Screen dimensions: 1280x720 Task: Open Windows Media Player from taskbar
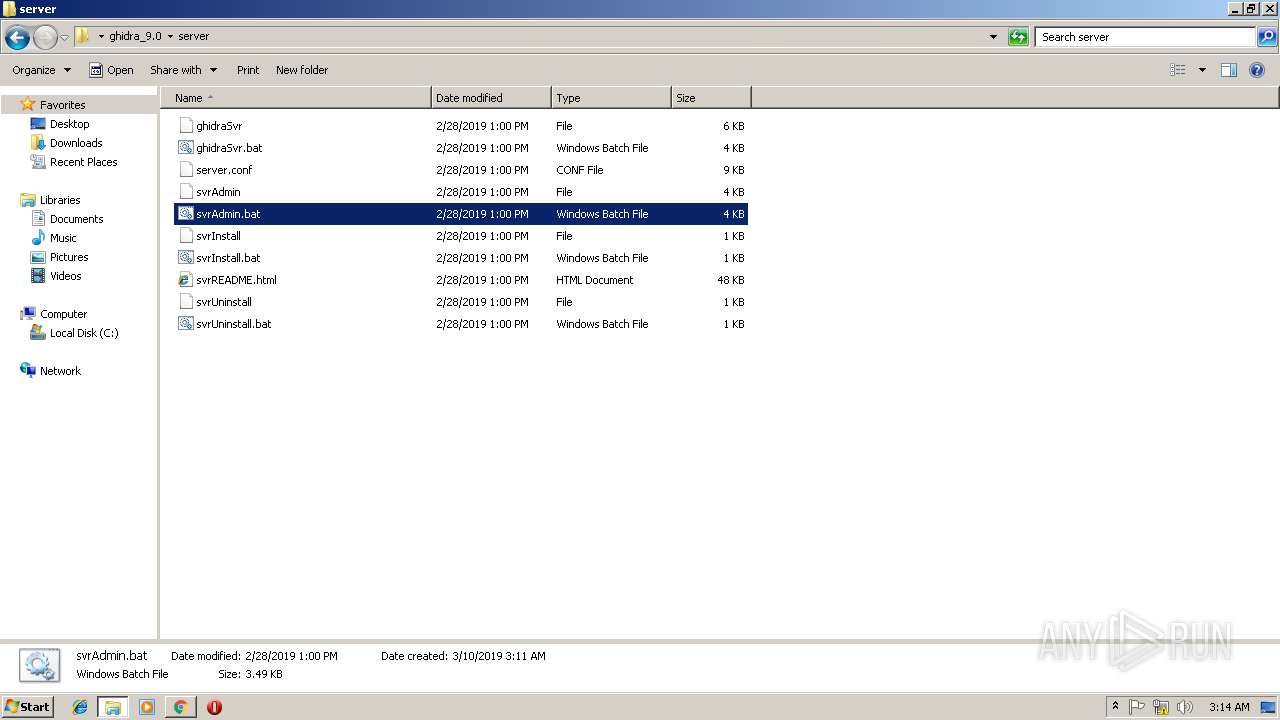tap(147, 707)
